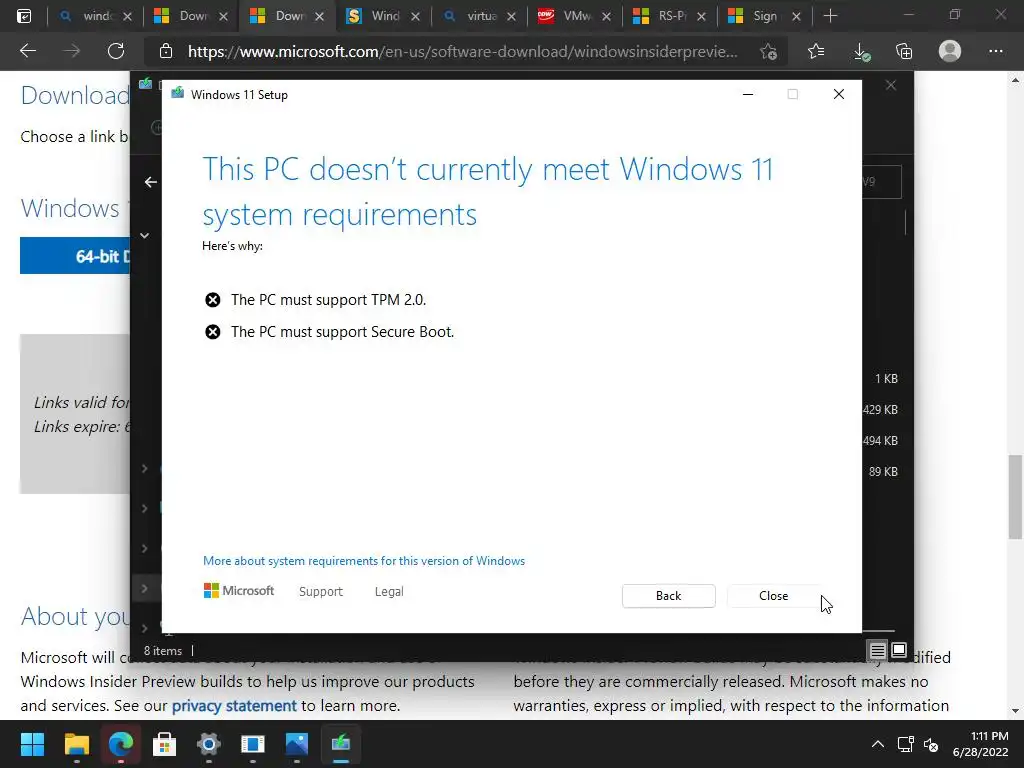Open the Support link in Setup
The image size is (1024, 768).
pyautogui.click(x=321, y=592)
